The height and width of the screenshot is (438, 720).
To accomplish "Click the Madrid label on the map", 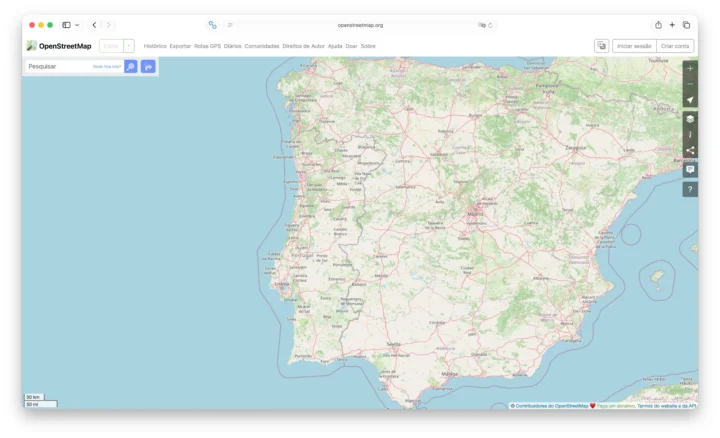I will [475, 214].
